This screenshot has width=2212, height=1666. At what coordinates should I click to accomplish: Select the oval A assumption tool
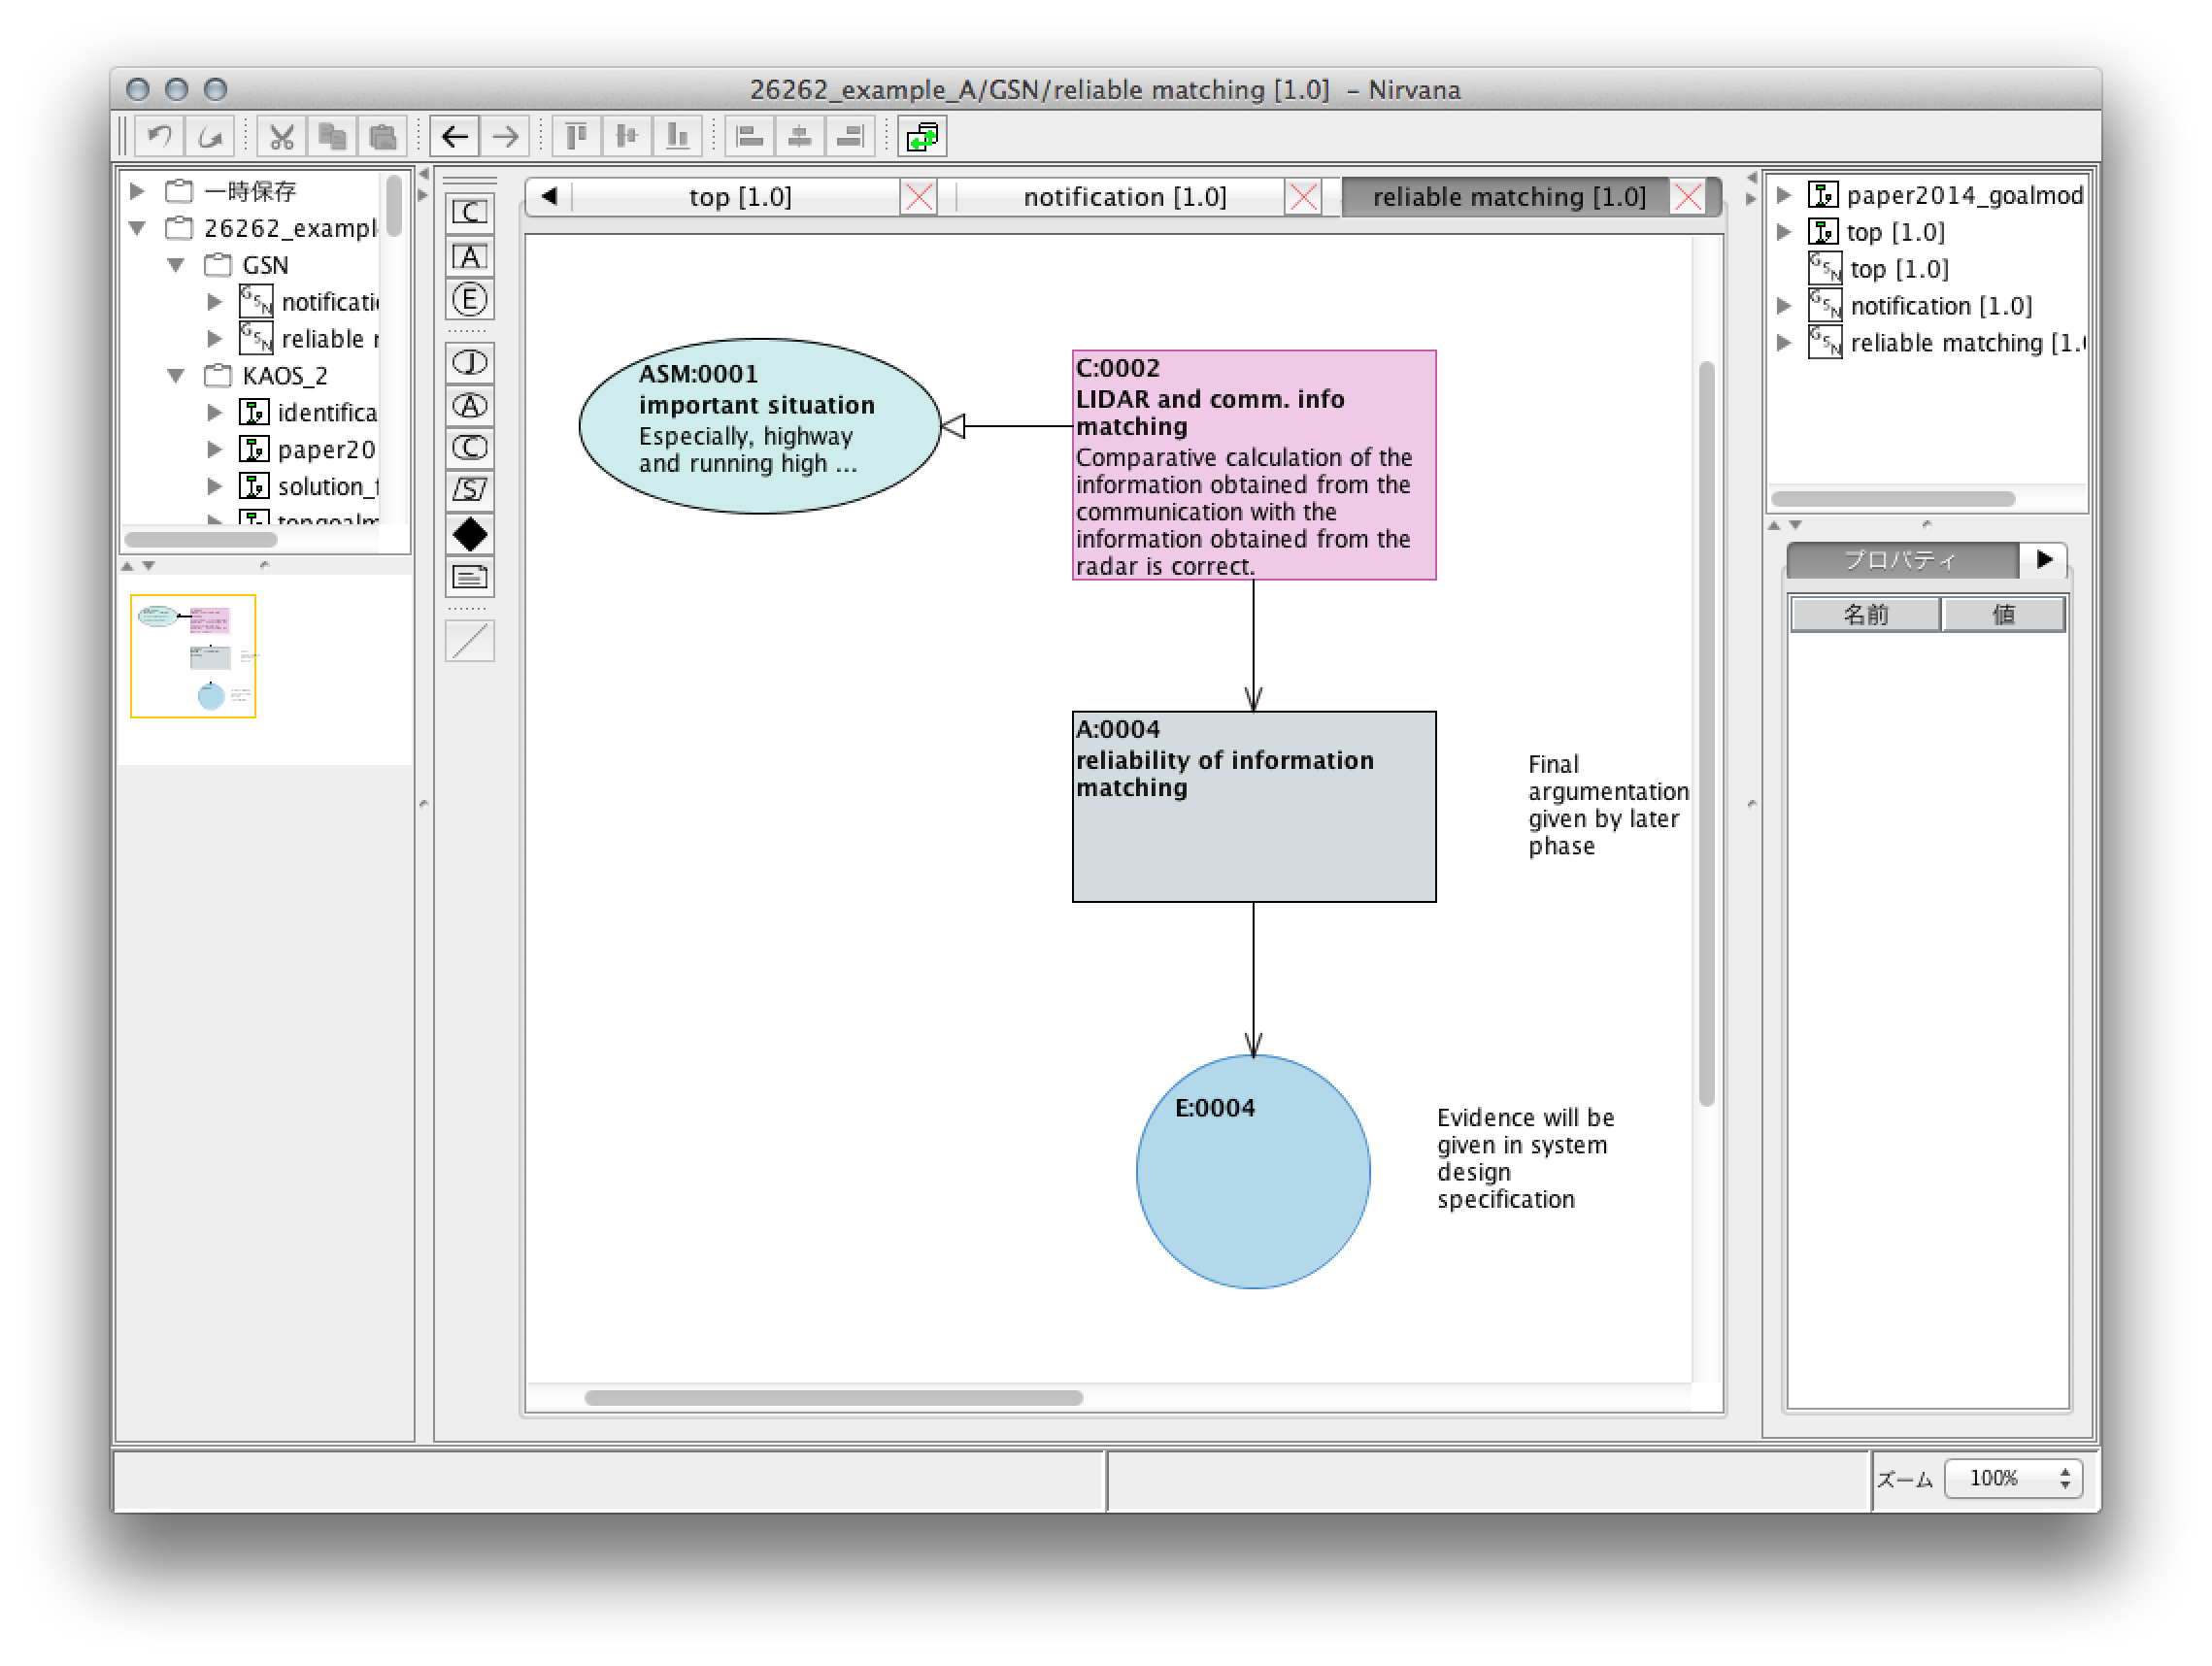470,406
